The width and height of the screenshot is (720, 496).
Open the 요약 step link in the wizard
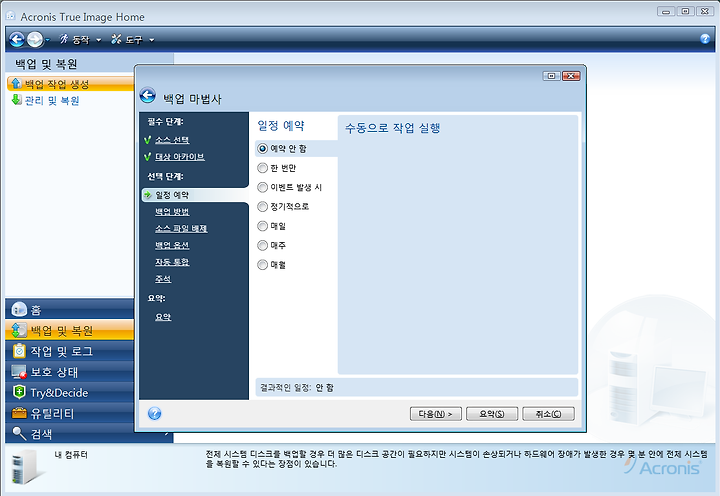(x=163, y=317)
